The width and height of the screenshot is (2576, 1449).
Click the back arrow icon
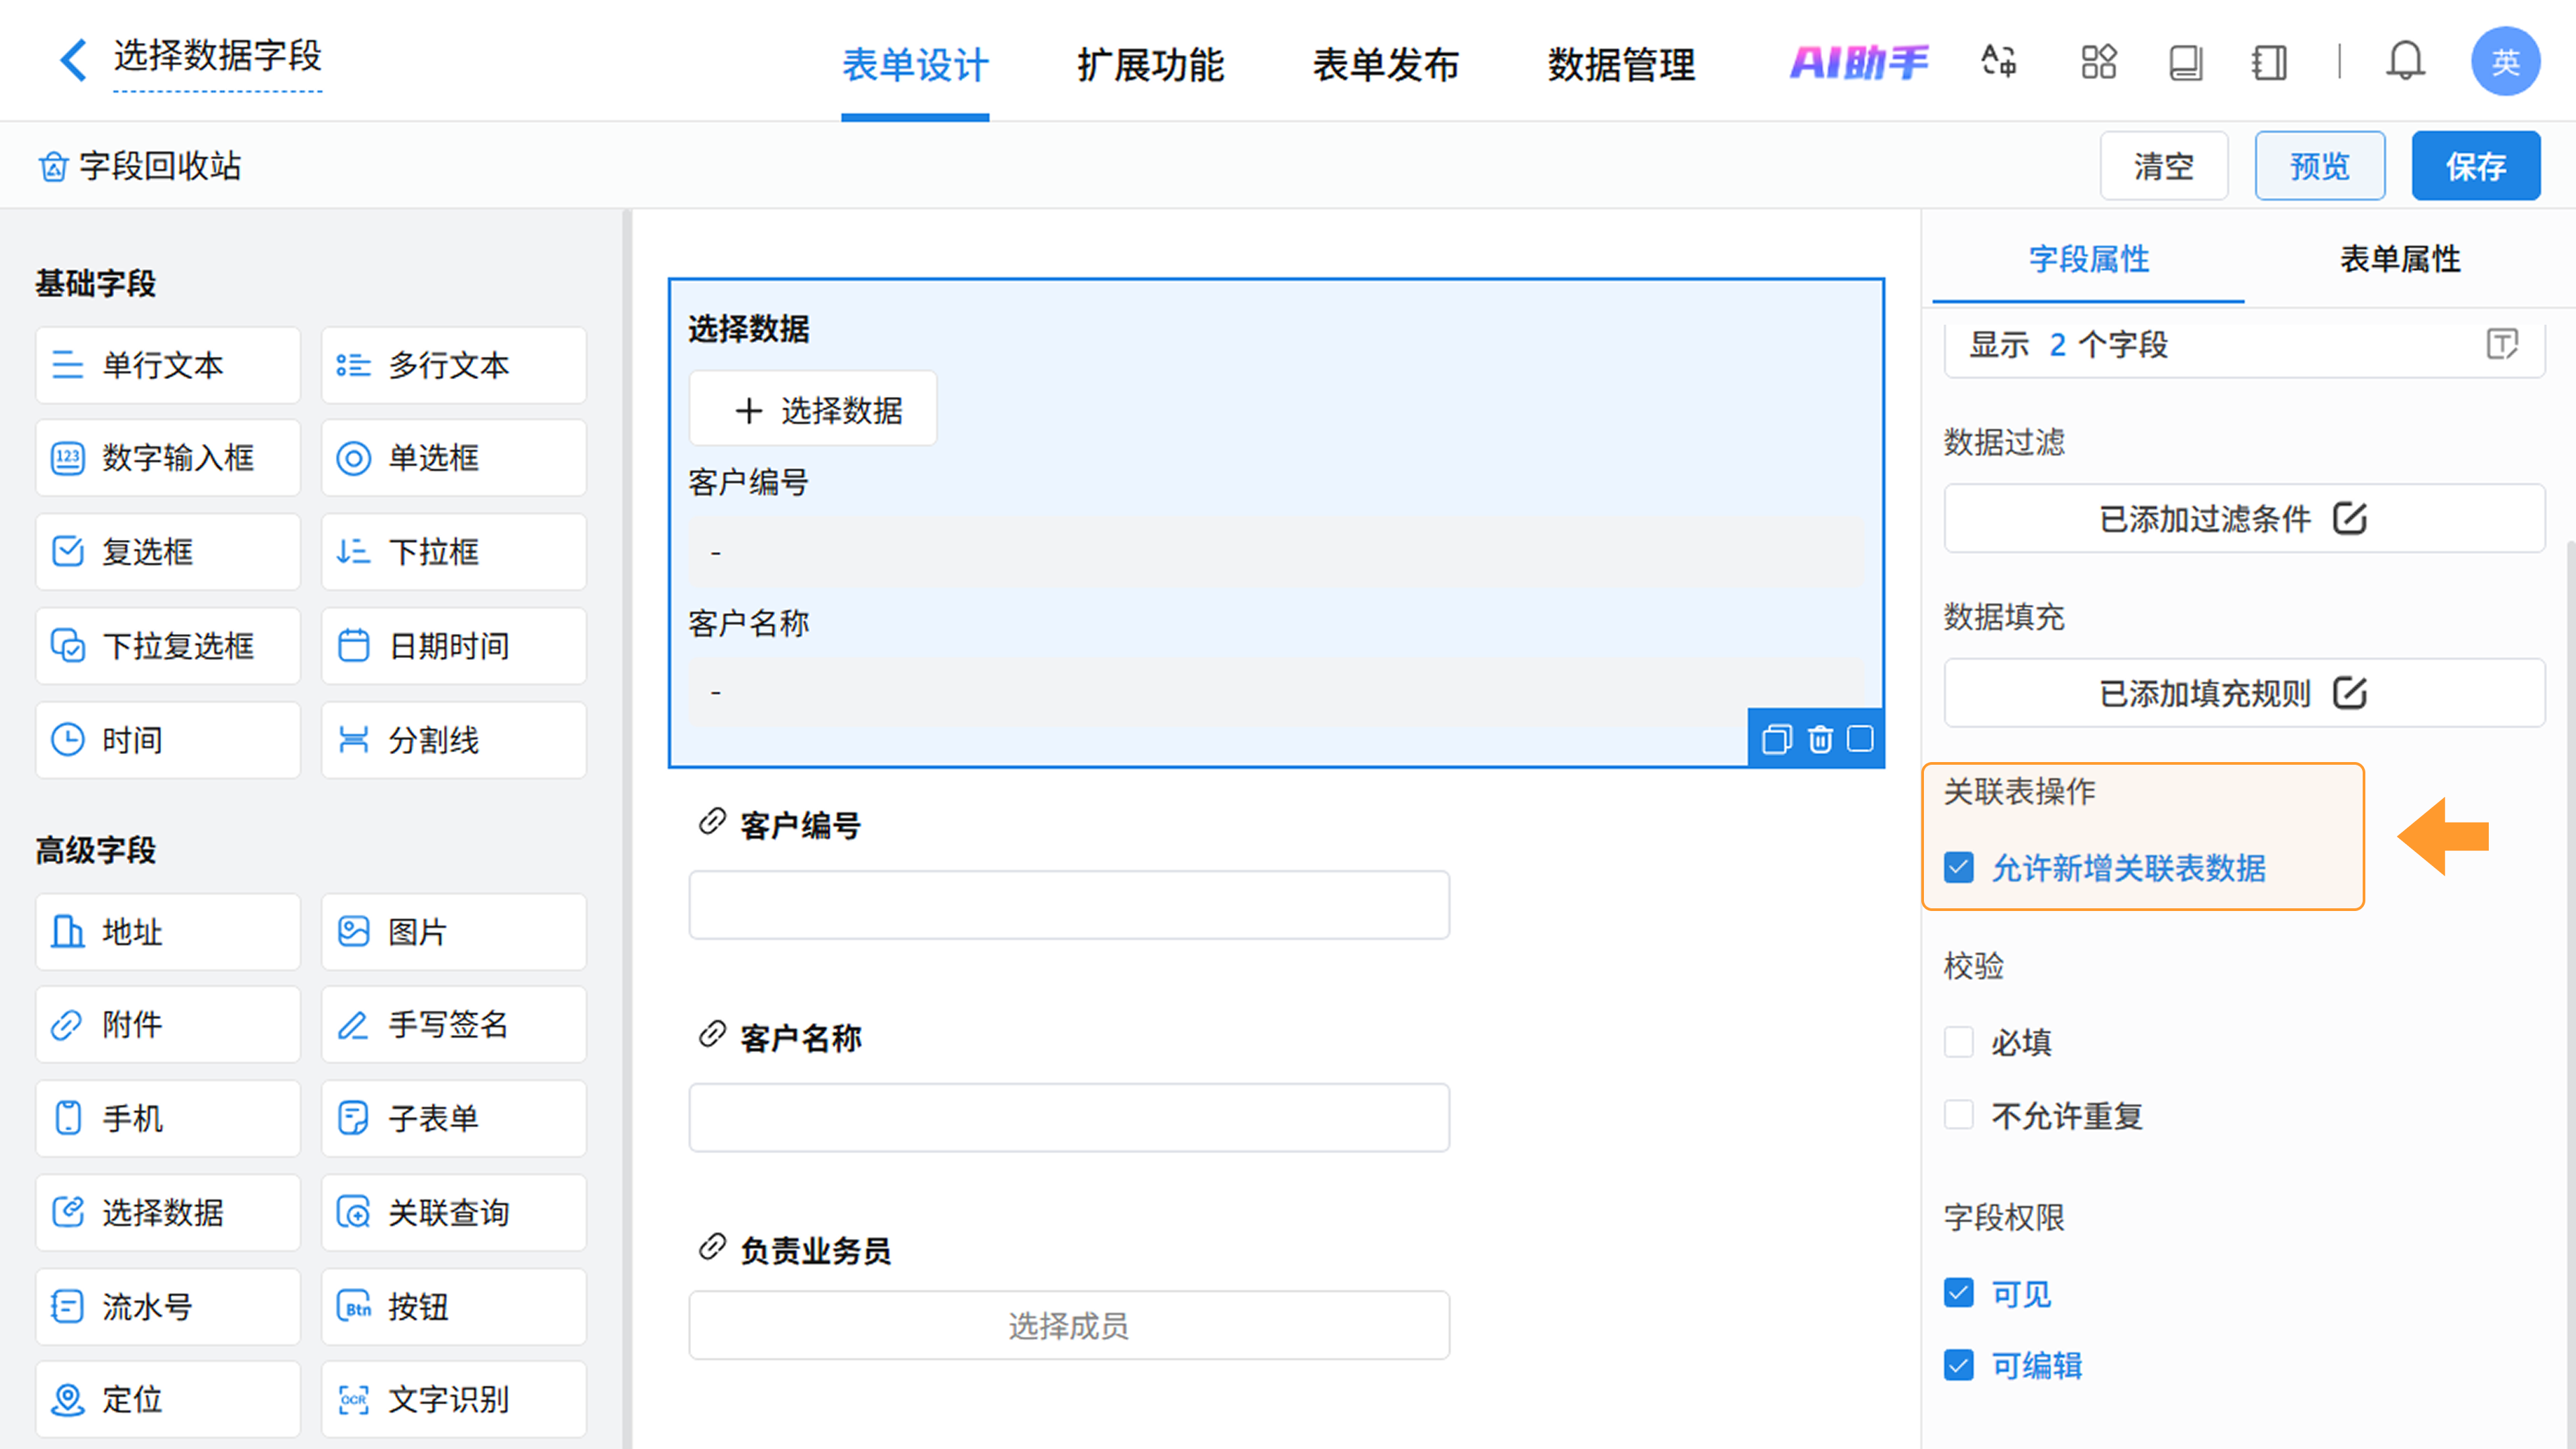[73, 59]
